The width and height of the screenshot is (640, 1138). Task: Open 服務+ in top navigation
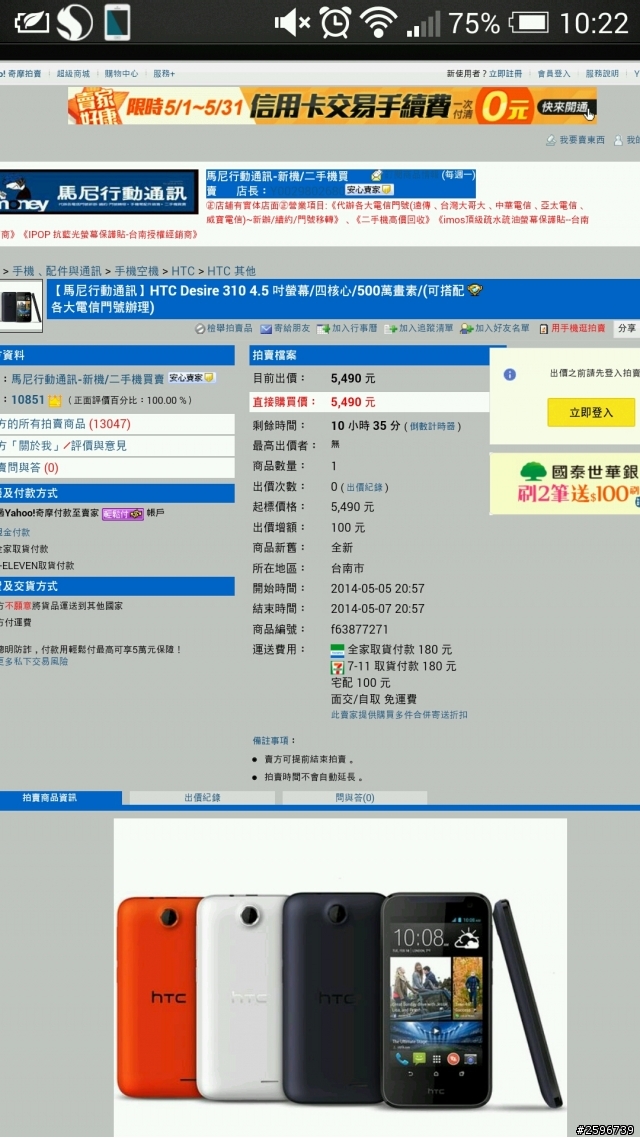tap(164, 74)
